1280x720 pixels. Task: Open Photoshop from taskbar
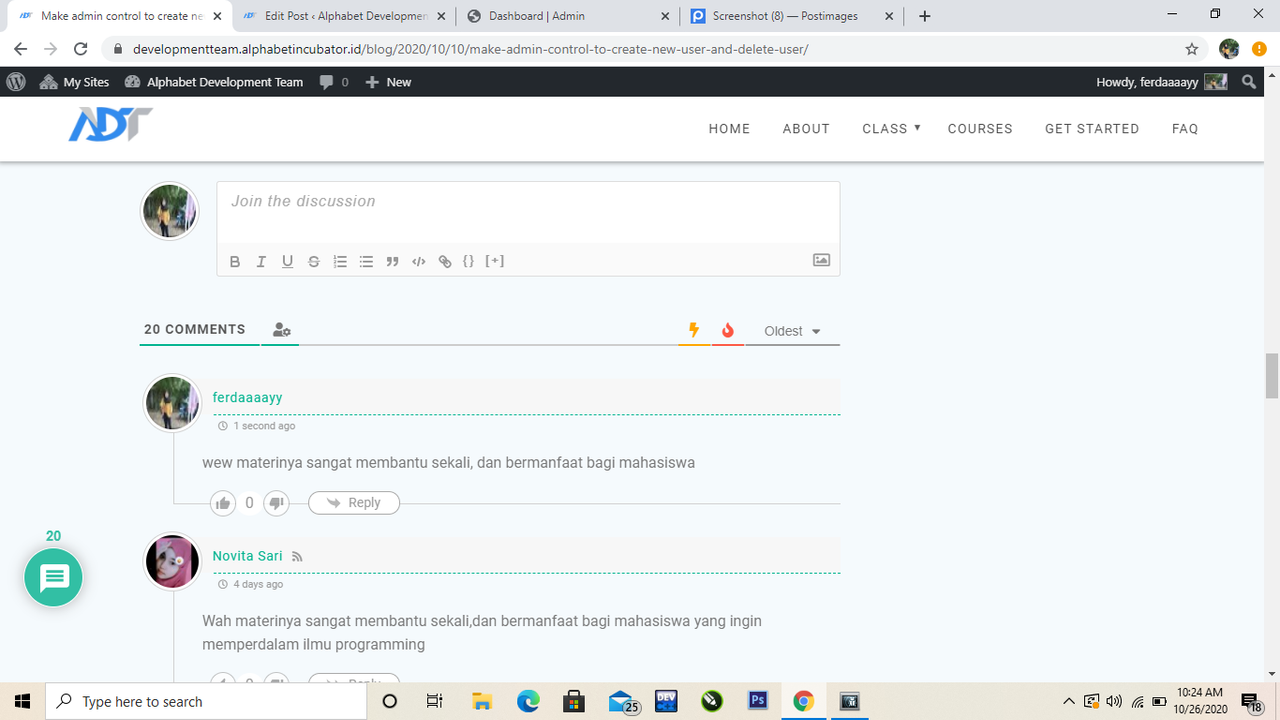tap(758, 701)
